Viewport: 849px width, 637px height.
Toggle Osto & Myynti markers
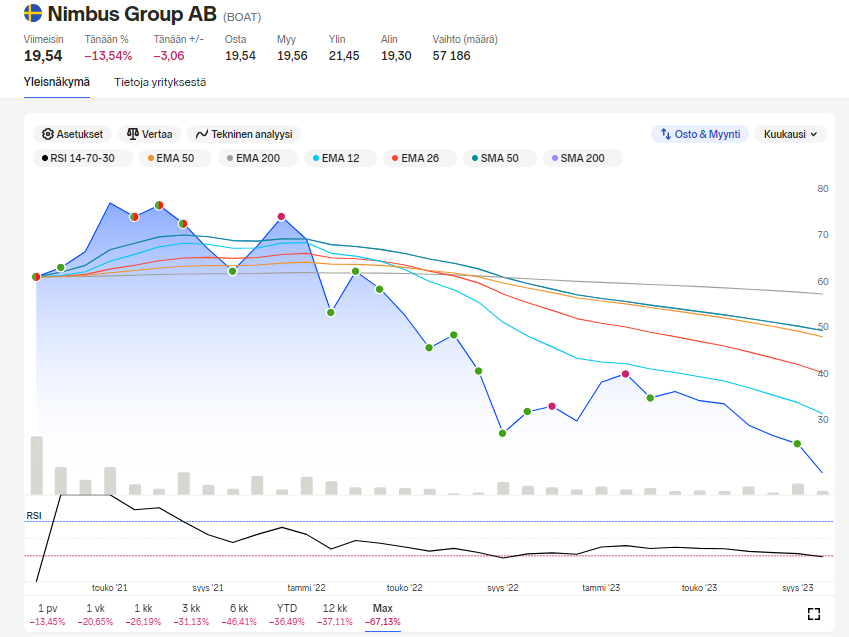699,134
